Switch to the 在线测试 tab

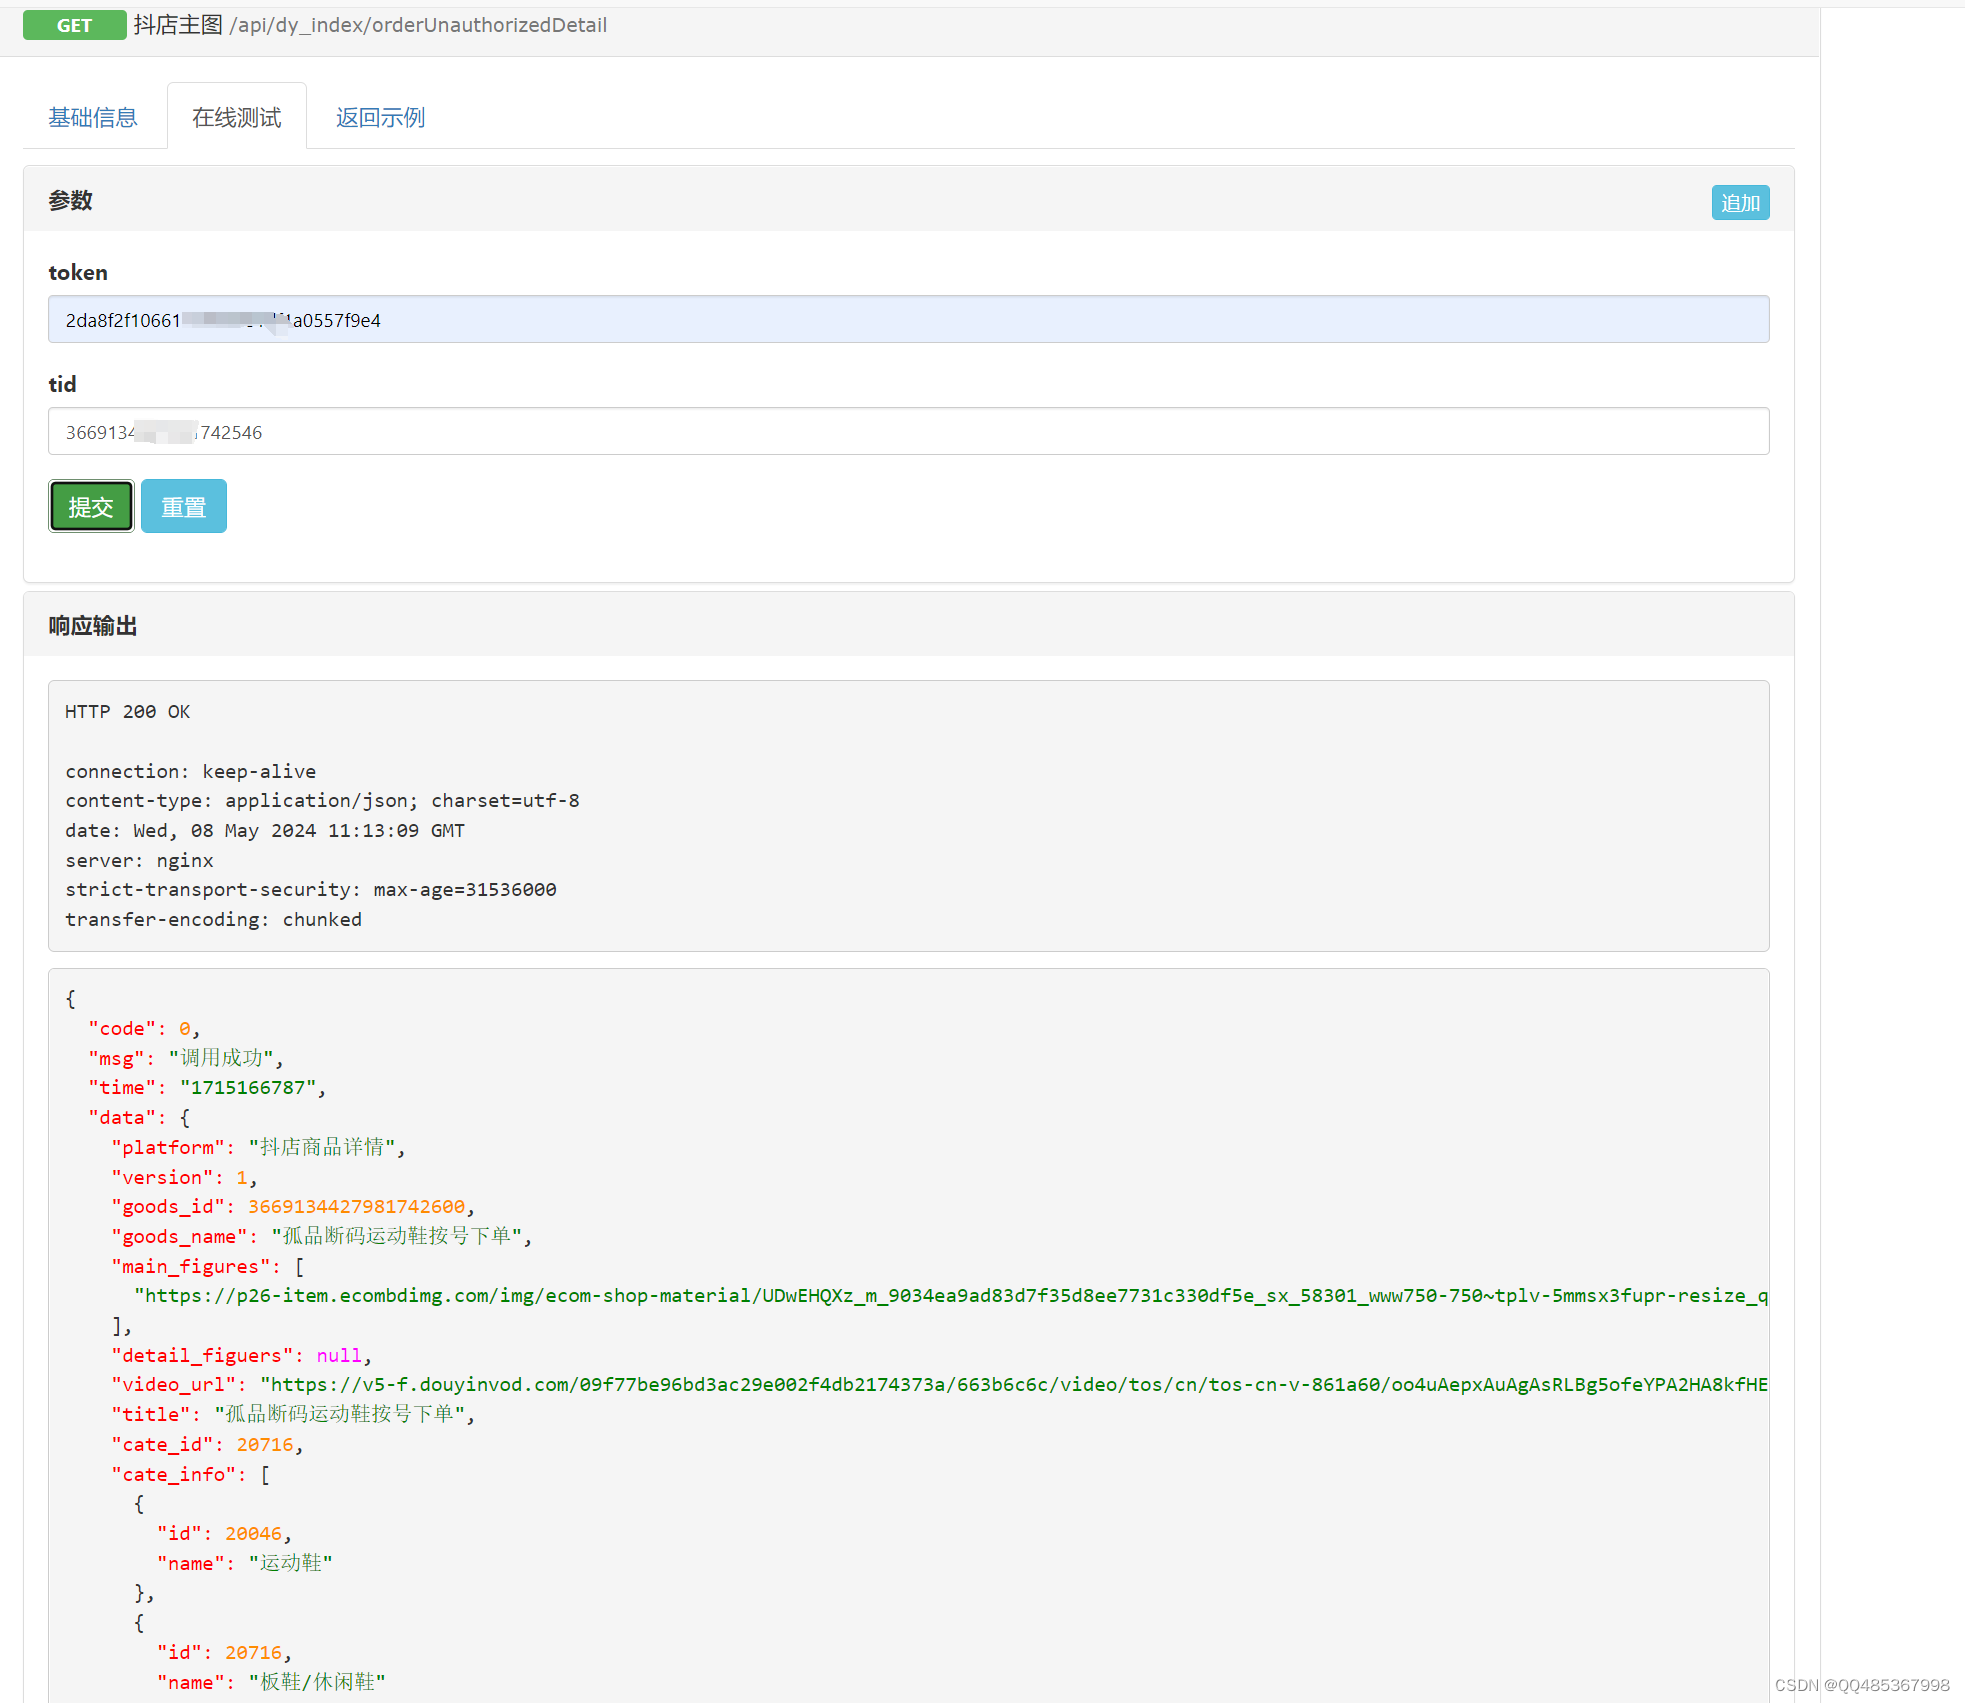point(237,118)
